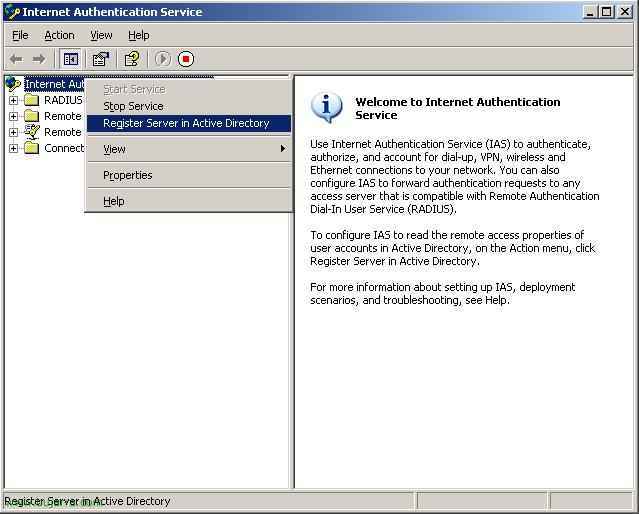The image size is (639, 514).
Task: Choose Properties from context menu
Action: point(189,175)
